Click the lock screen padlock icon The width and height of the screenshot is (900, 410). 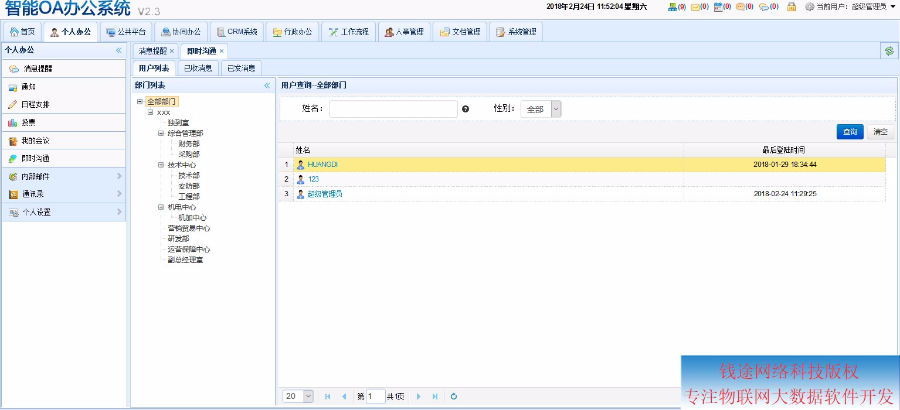pos(792,7)
